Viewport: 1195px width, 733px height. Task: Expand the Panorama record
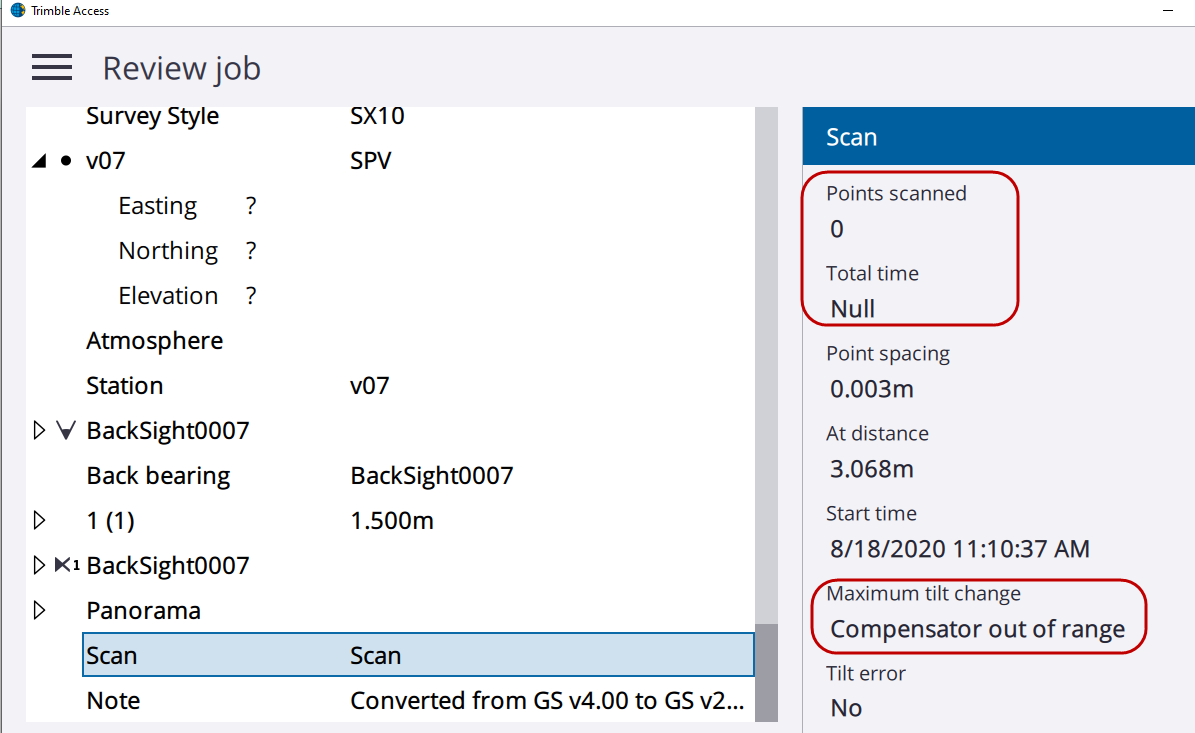click(40, 611)
